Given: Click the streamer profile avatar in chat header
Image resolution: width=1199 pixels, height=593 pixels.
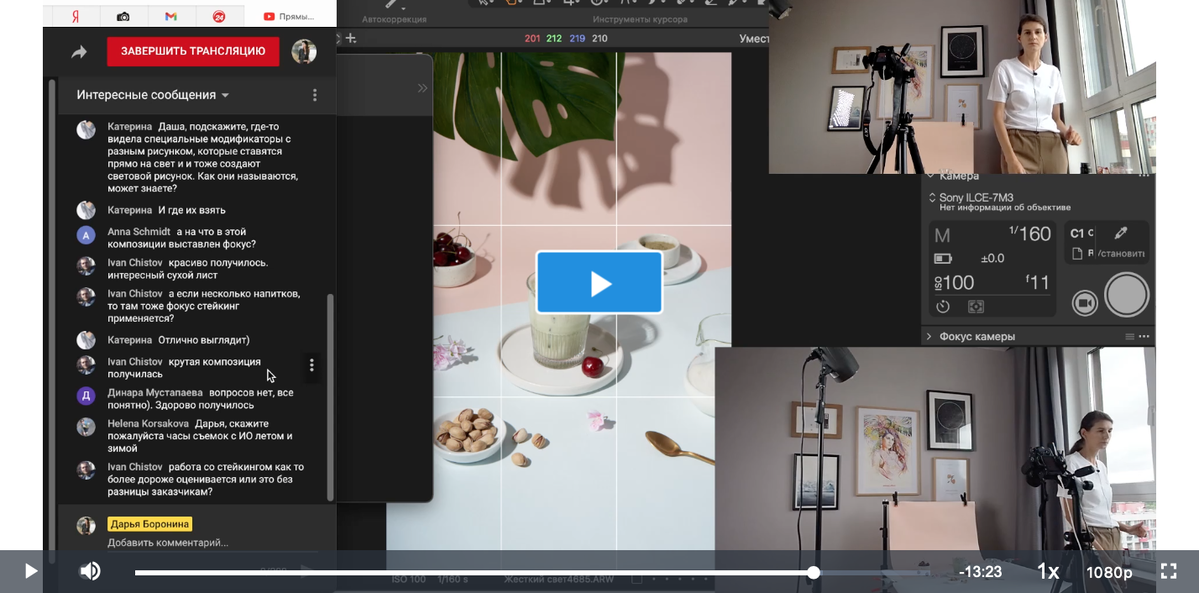Looking at the screenshot, I should (304, 51).
